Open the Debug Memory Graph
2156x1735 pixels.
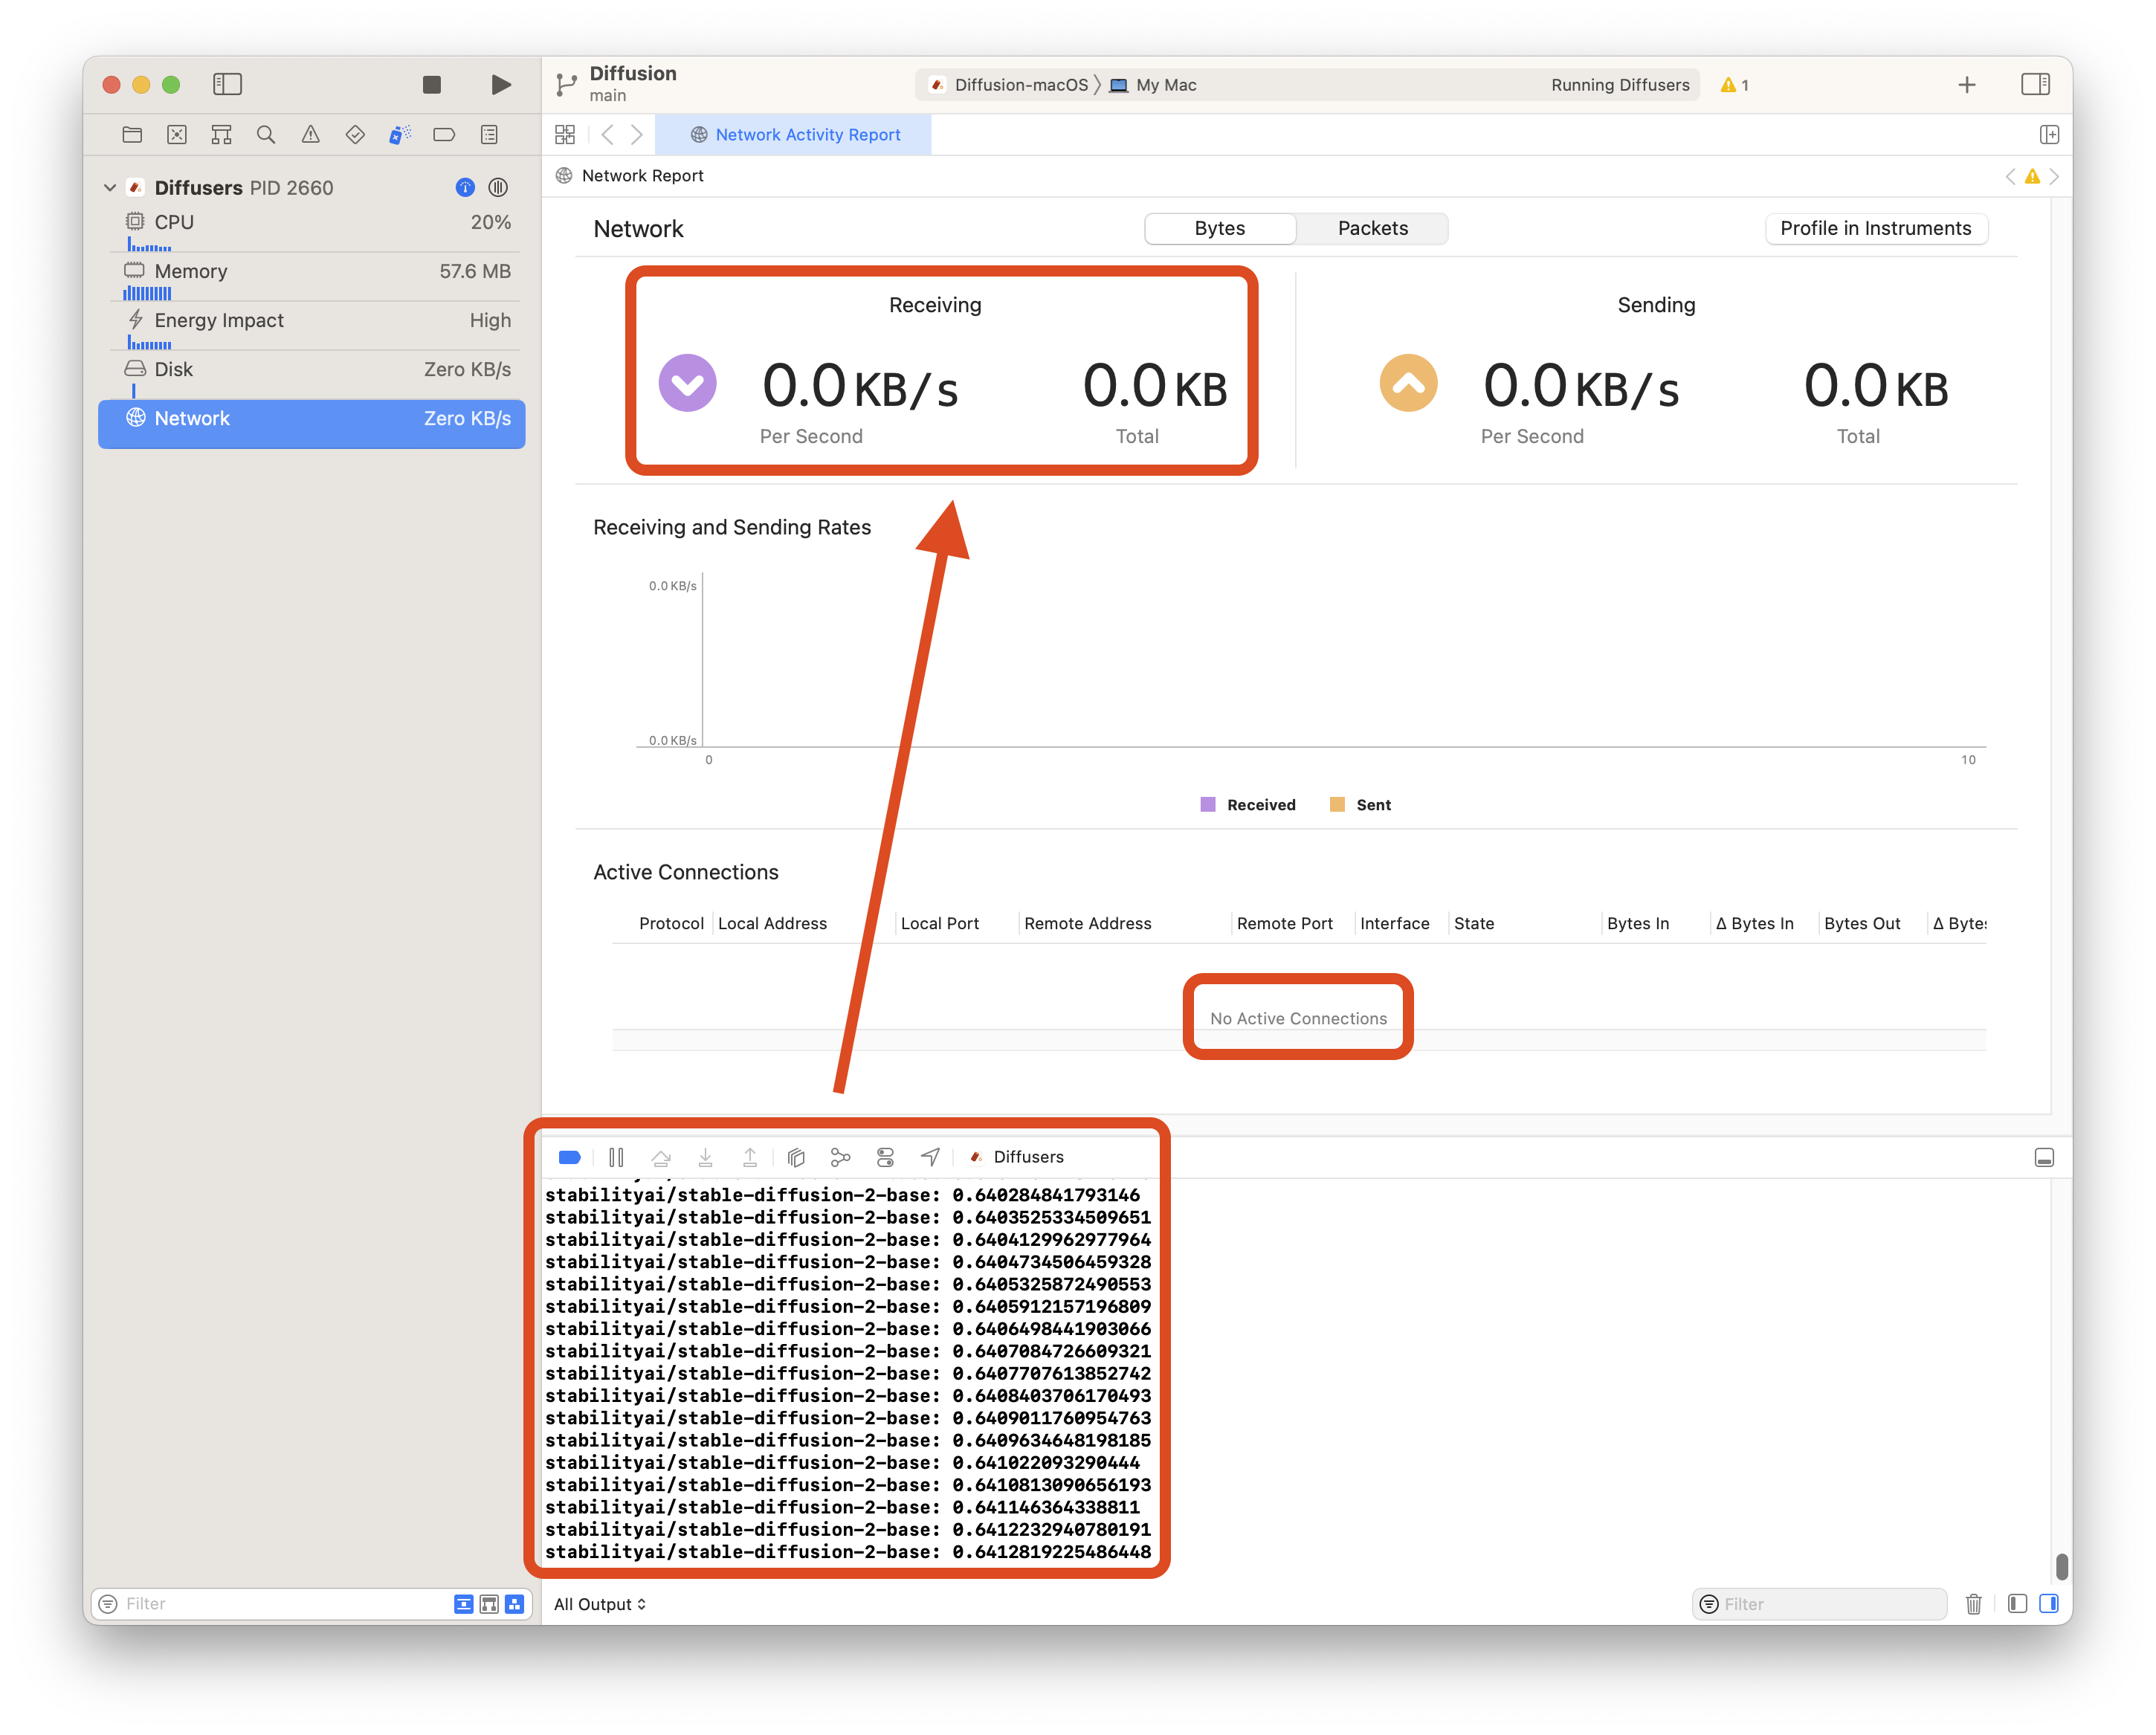[x=840, y=1157]
